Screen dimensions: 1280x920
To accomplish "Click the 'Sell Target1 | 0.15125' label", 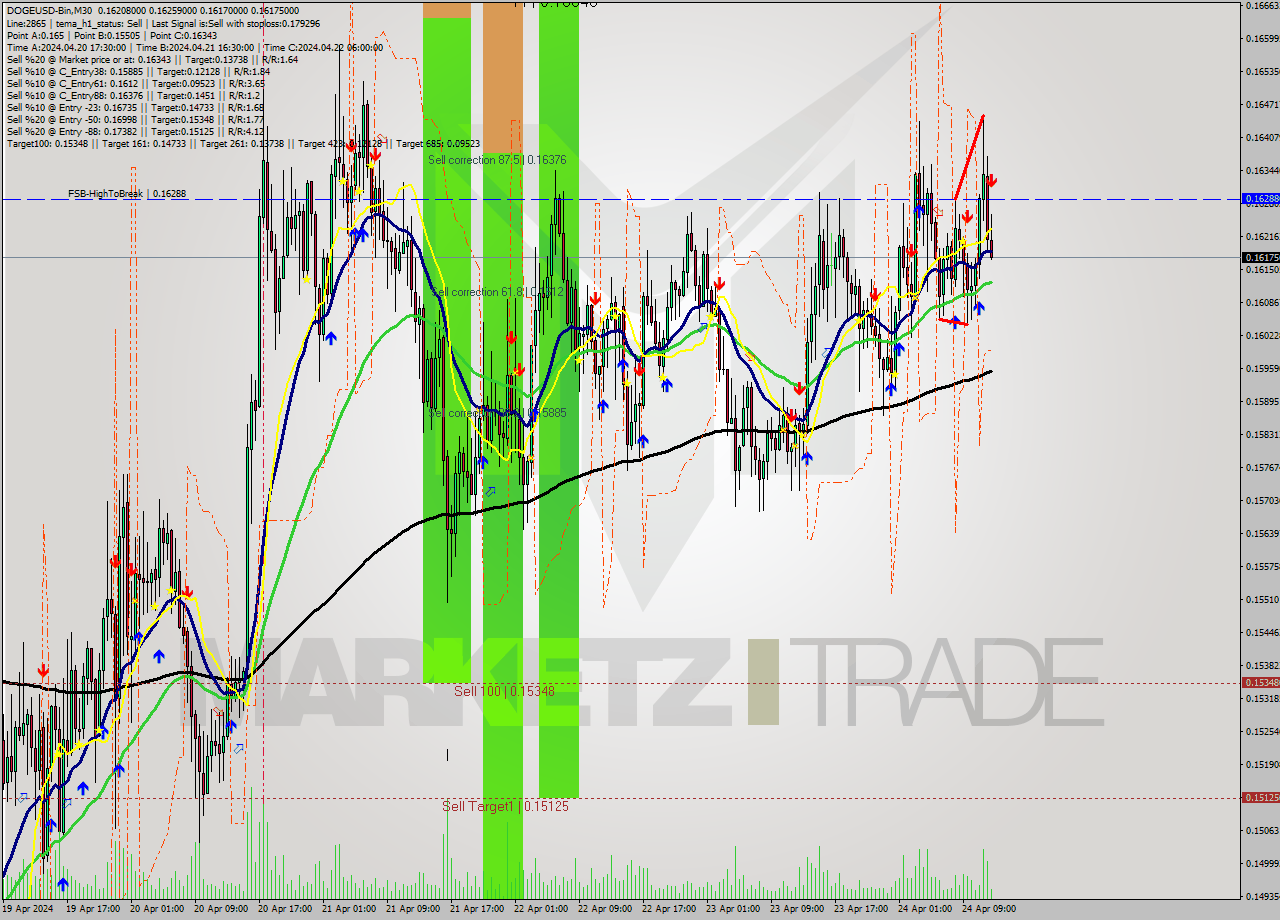I will pyautogui.click(x=505, y=806).
